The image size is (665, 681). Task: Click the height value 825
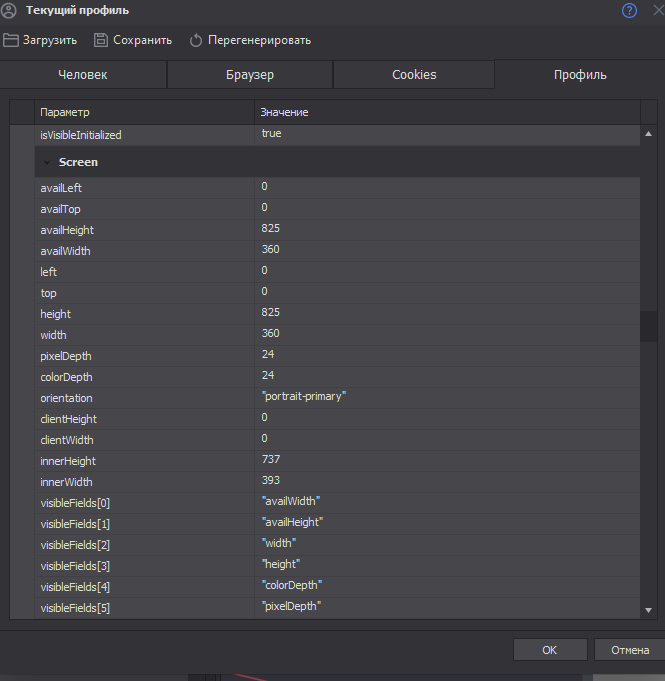click(271, 312)
